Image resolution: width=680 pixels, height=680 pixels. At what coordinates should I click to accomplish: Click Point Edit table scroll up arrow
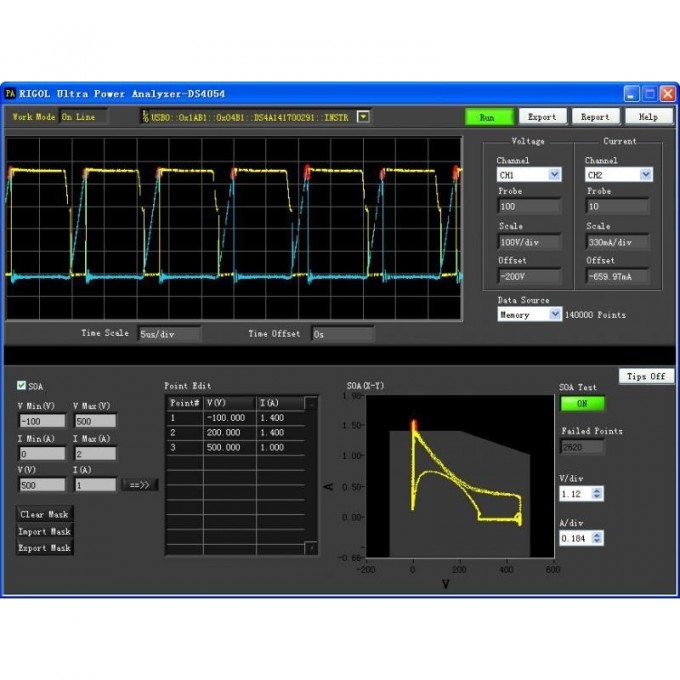coord(311,403)
